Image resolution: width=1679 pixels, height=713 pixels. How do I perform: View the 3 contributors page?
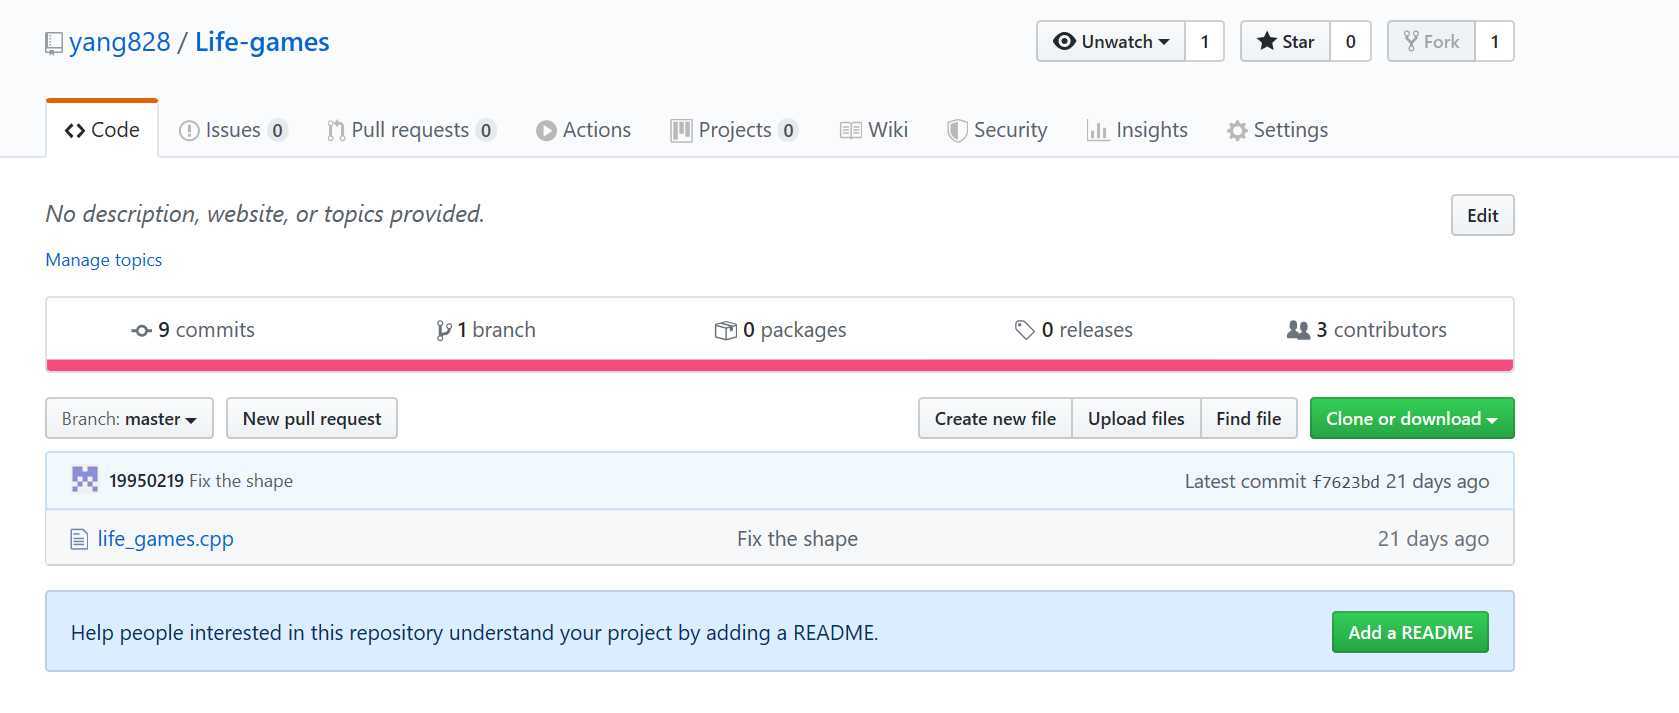click(x=1366, y=330)
